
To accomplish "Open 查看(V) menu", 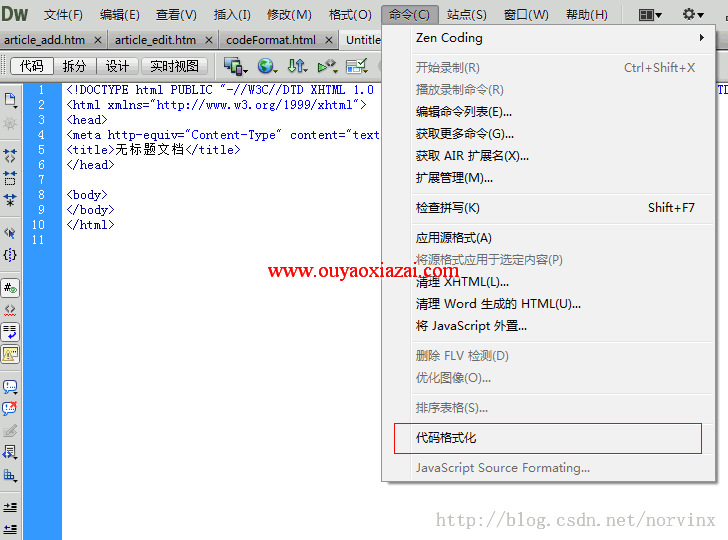I will click(x=176, y=15).
